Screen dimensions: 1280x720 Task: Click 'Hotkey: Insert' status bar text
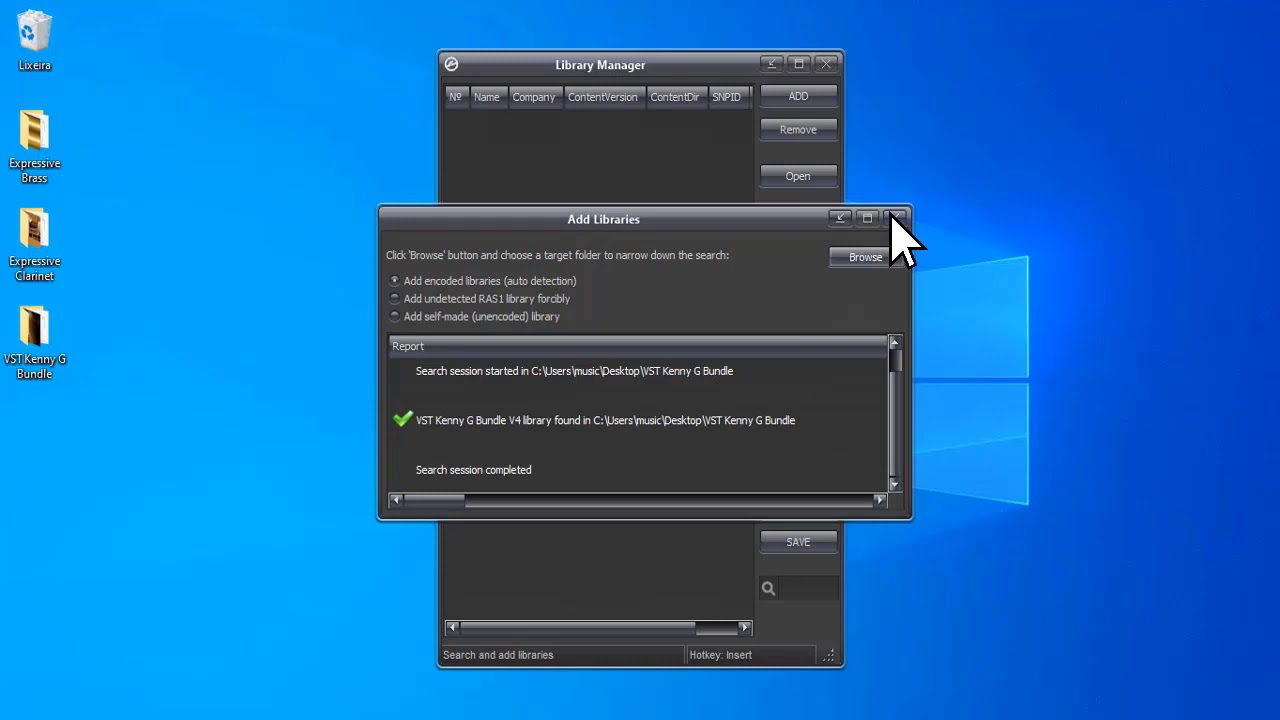720,655
